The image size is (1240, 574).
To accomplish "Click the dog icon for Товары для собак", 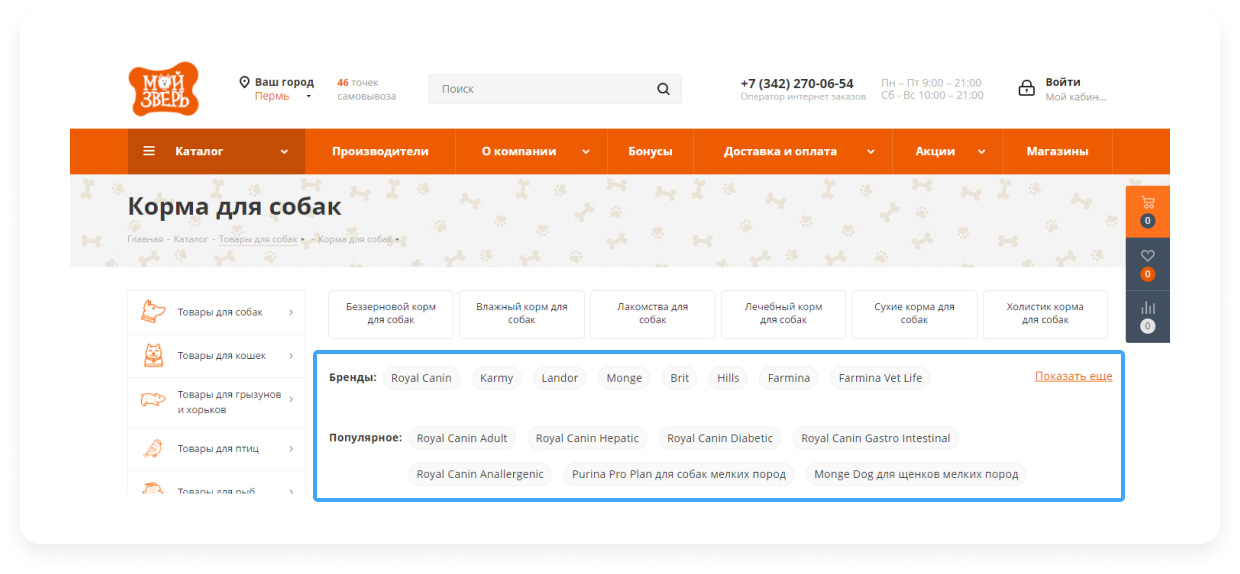I will click(x=153, y=311).
